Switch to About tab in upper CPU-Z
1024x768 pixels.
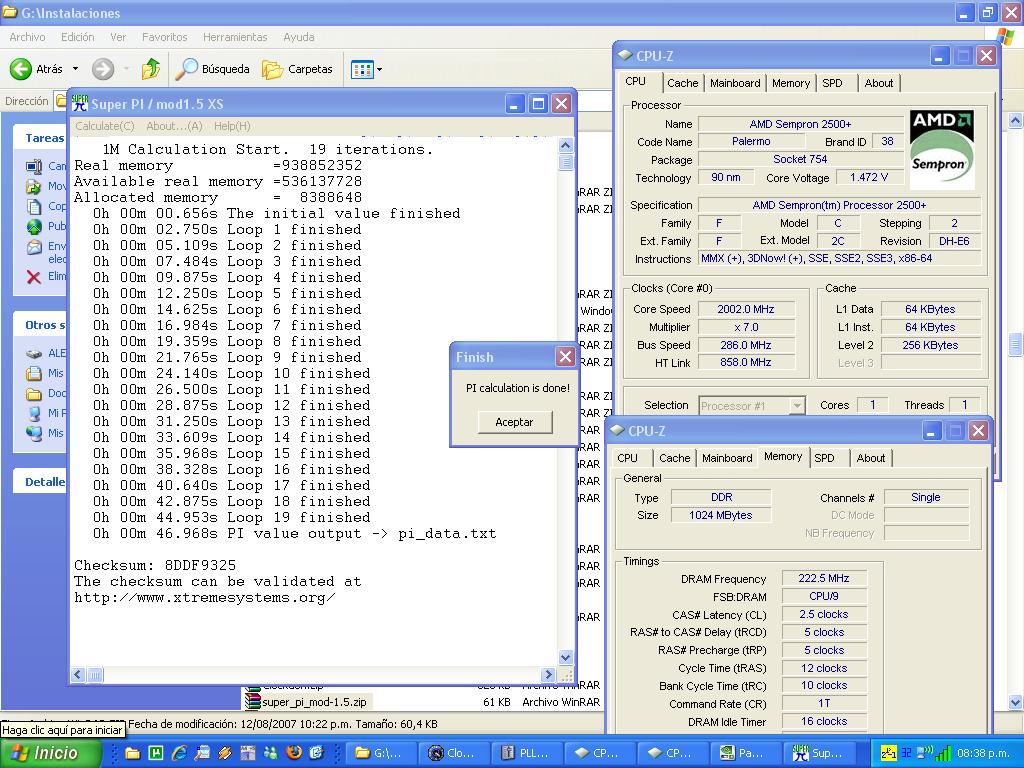[x=878, y=83]
